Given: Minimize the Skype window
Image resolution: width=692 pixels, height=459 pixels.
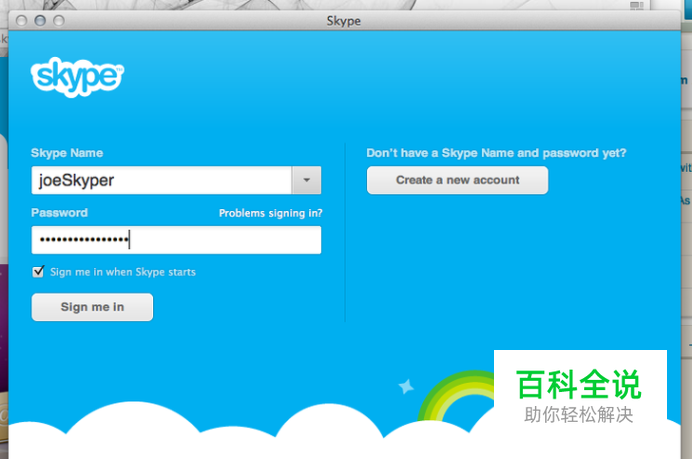Looking at the screenshot, I should (40, 20).
